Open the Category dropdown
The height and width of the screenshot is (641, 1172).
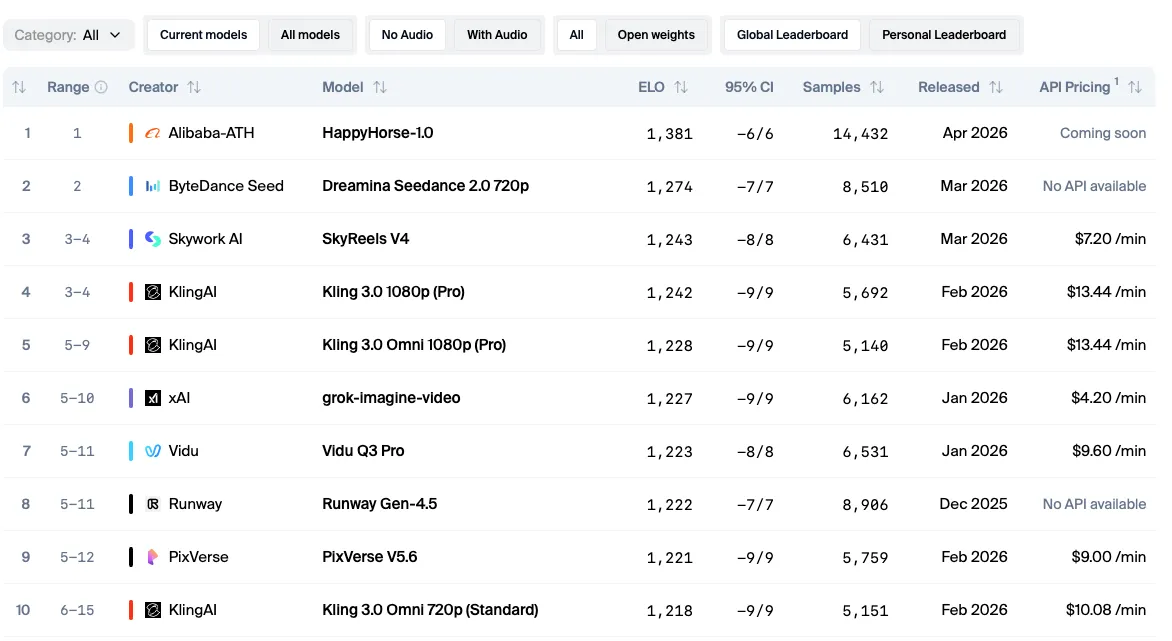(68, 35)
